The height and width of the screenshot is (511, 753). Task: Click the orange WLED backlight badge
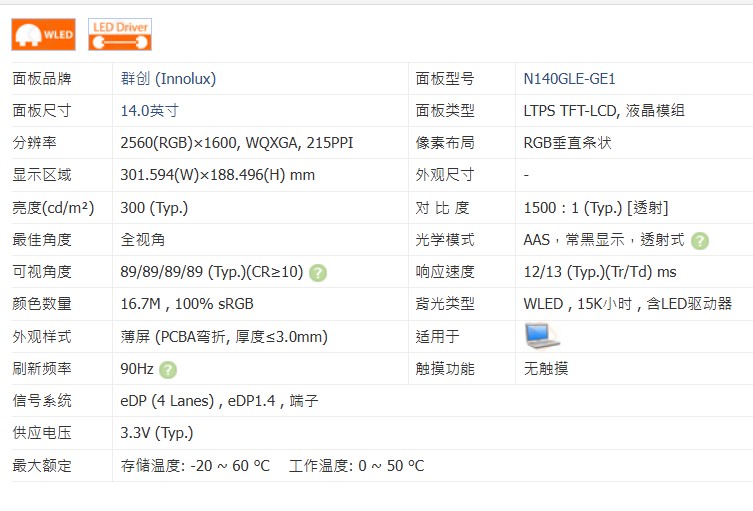pos(43,34)
